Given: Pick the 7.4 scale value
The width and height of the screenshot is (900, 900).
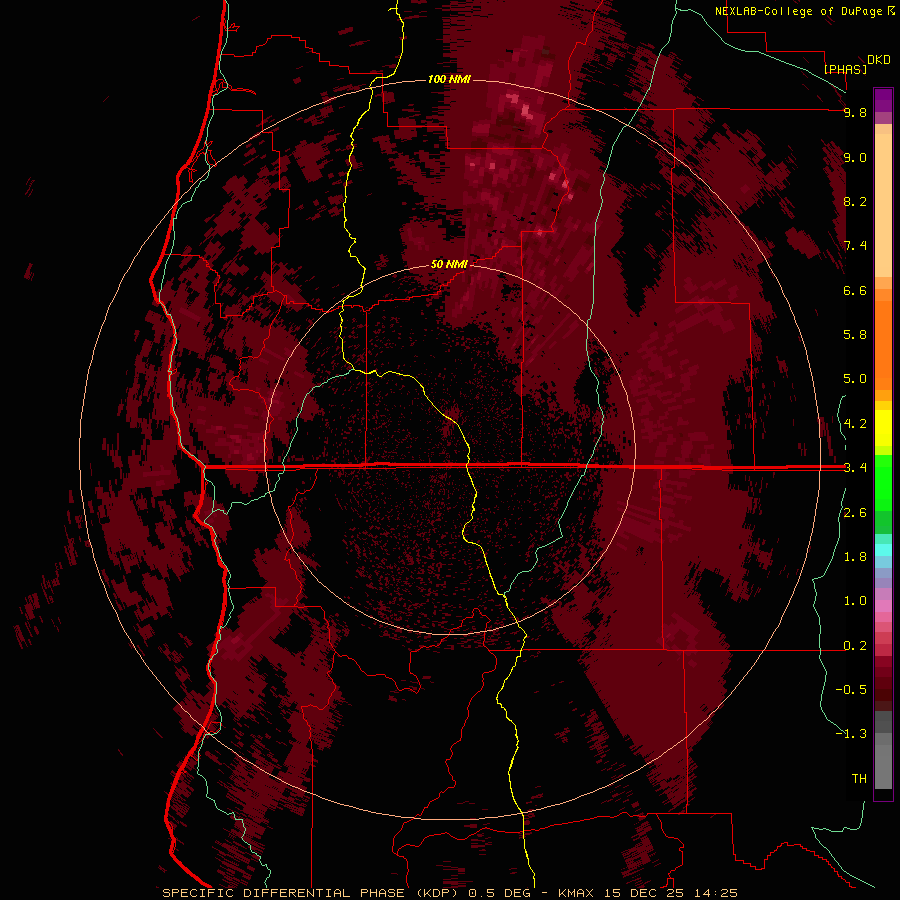Looking at the screenshot, I should pyautogui.click(x=855, y=246).
